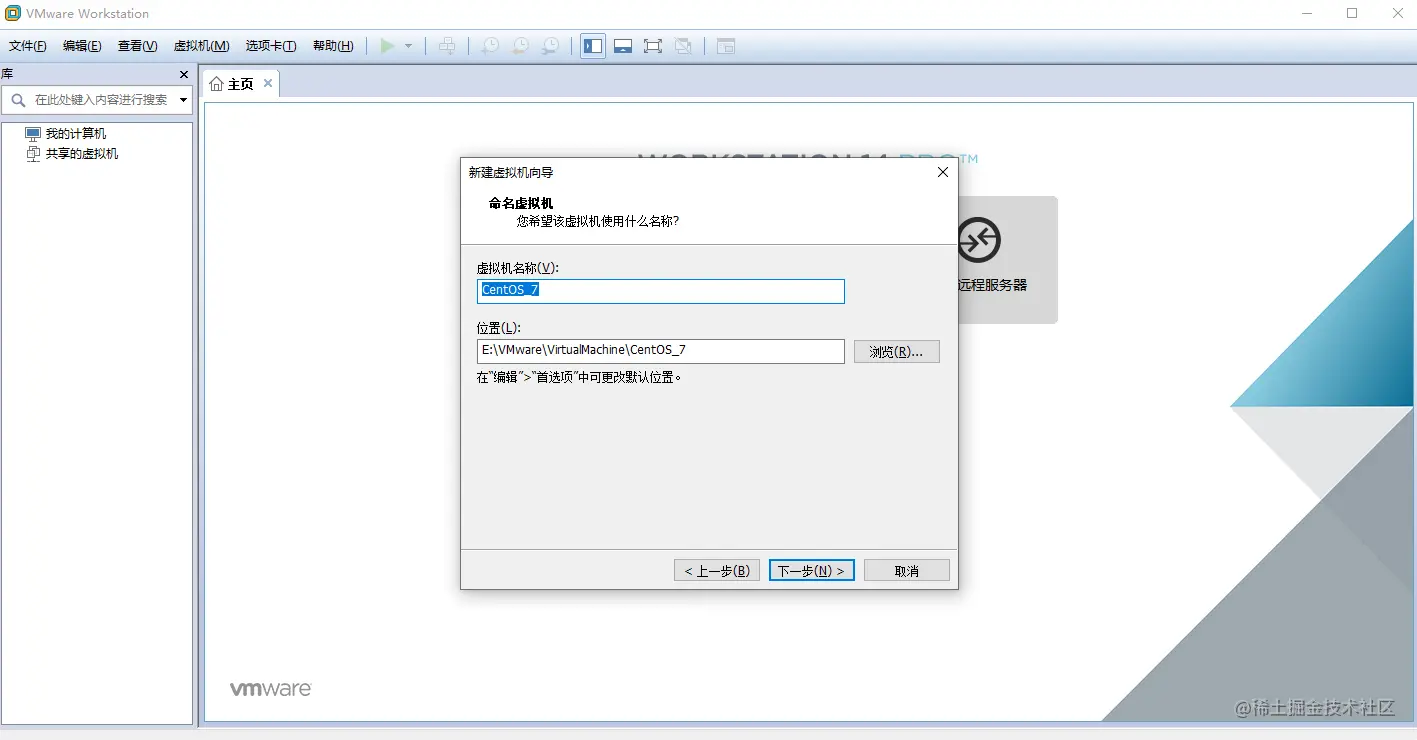Open the power options dropdown arrow
The image size is (1417, 740).
point(408,46)
